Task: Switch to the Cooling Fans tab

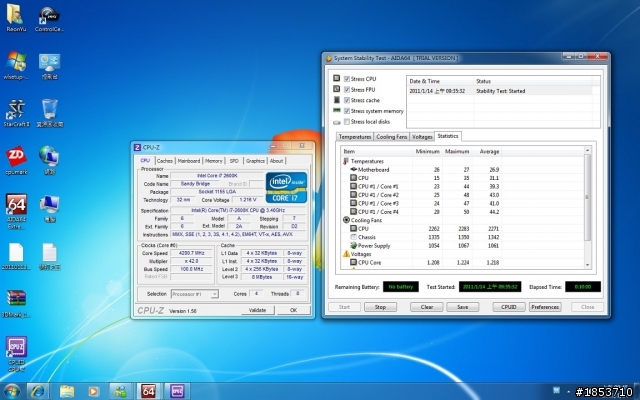Action: pos(391,137)
